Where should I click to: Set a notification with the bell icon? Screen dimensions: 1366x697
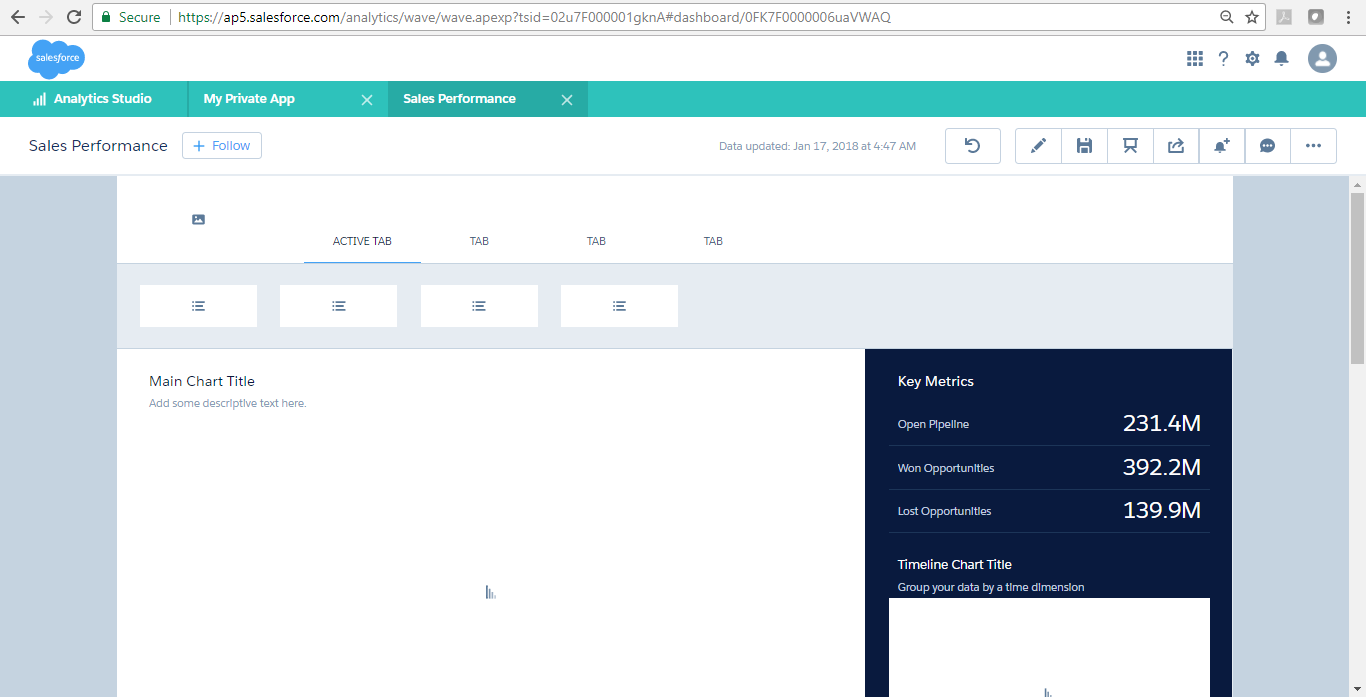pos(1221,145)
